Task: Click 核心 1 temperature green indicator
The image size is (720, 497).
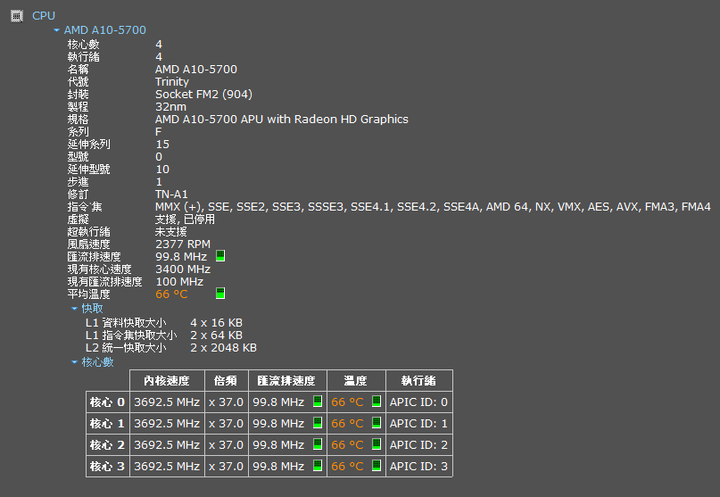Action: coord(377,423)
